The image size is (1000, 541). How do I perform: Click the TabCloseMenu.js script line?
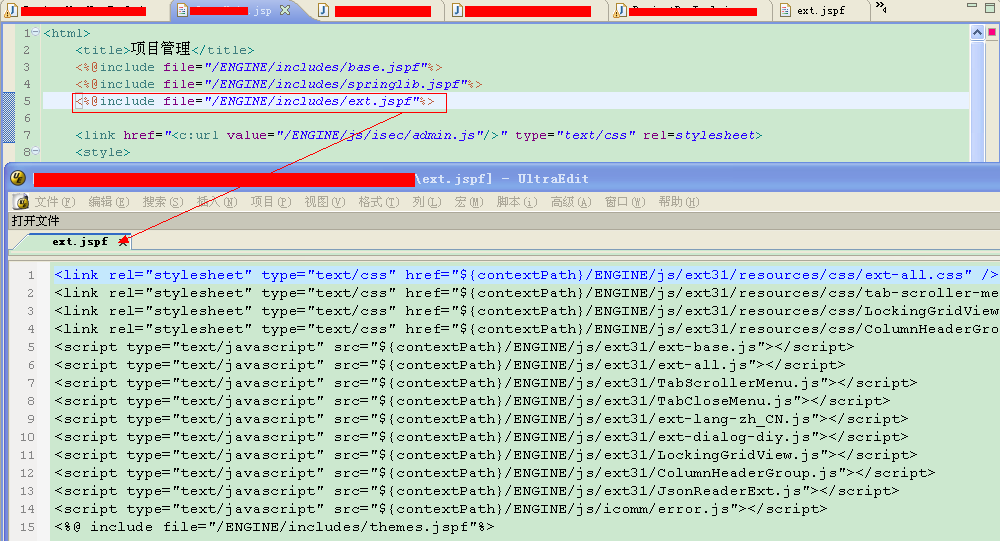click(472, 401)
